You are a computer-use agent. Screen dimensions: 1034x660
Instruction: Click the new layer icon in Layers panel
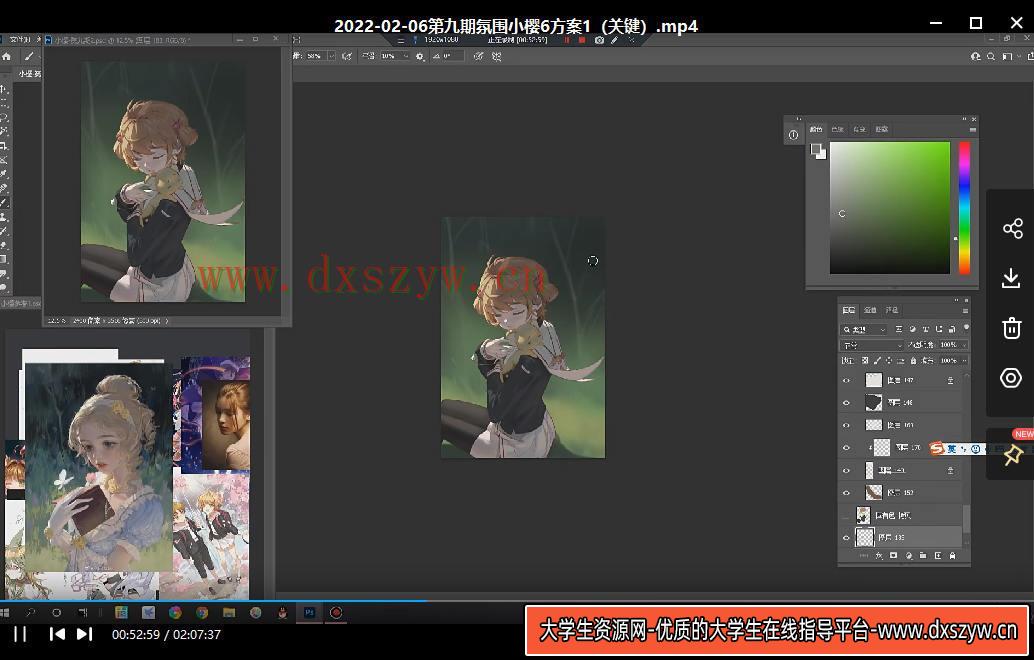pos(938,556)
